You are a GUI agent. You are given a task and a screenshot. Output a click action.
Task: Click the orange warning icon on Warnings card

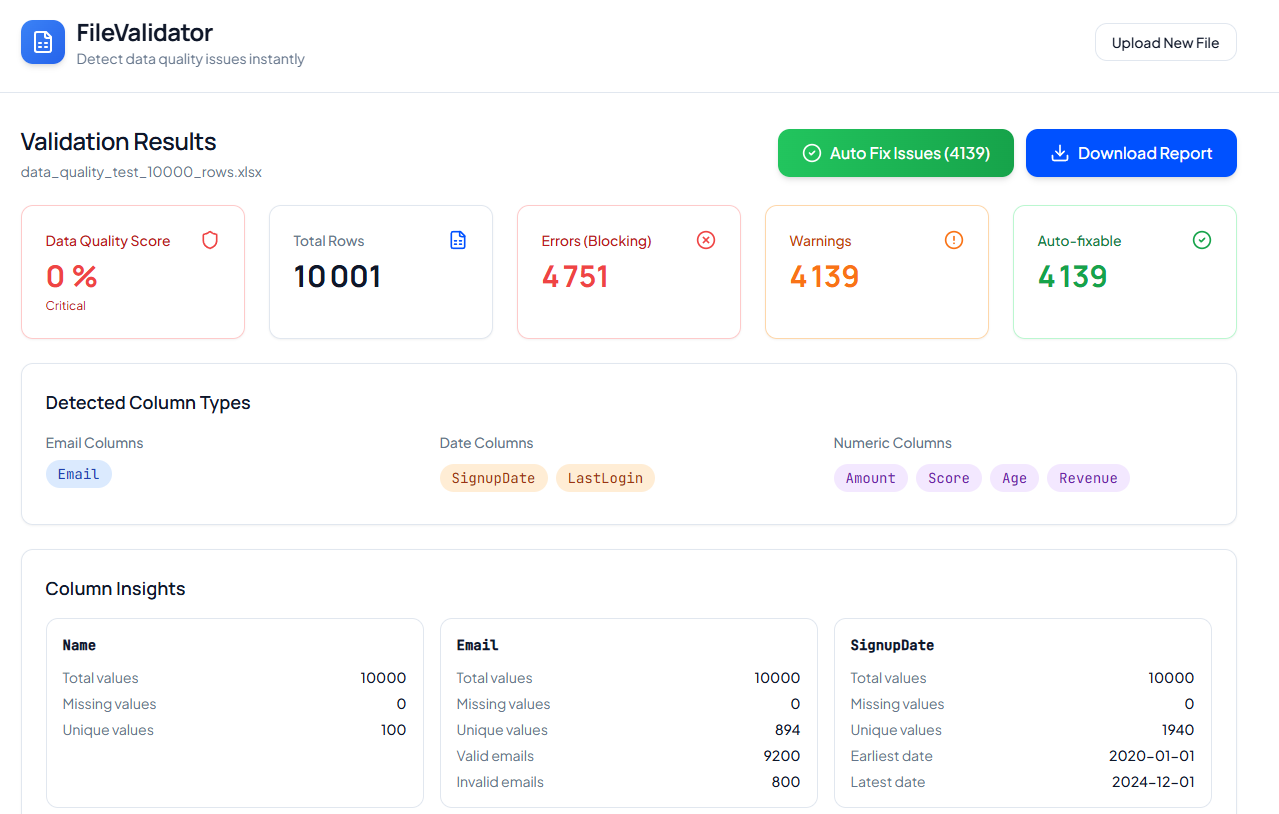(953, 240)
